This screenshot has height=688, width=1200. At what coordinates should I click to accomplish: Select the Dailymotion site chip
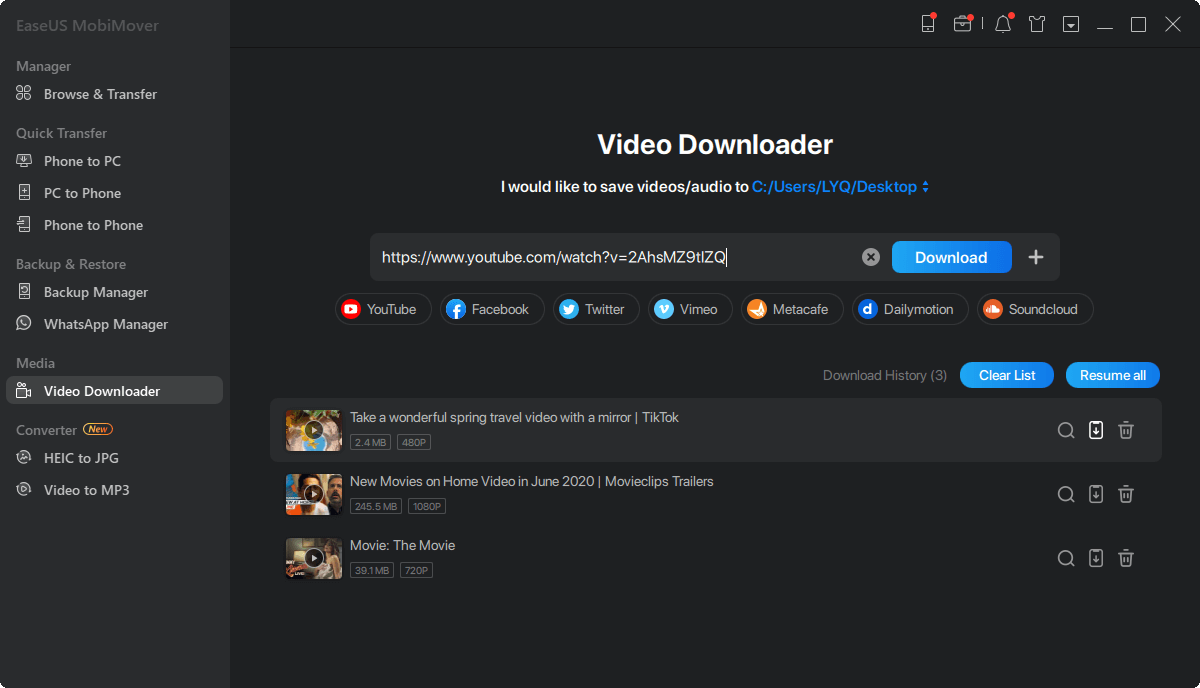pyautogui.click(x=910, y=309)
